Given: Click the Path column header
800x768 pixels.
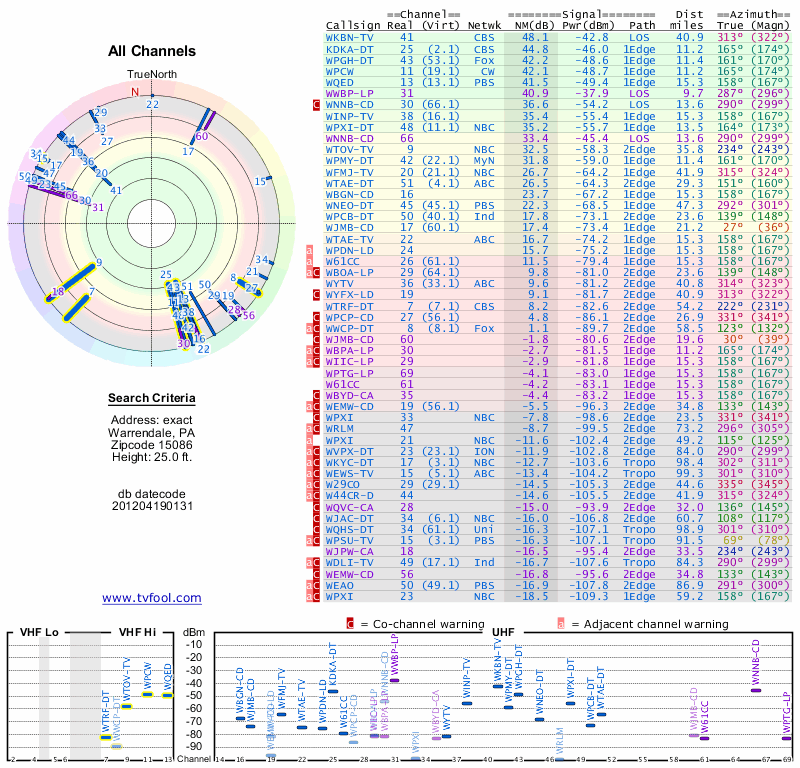Looking at the screenshot, I should point(642,26).
